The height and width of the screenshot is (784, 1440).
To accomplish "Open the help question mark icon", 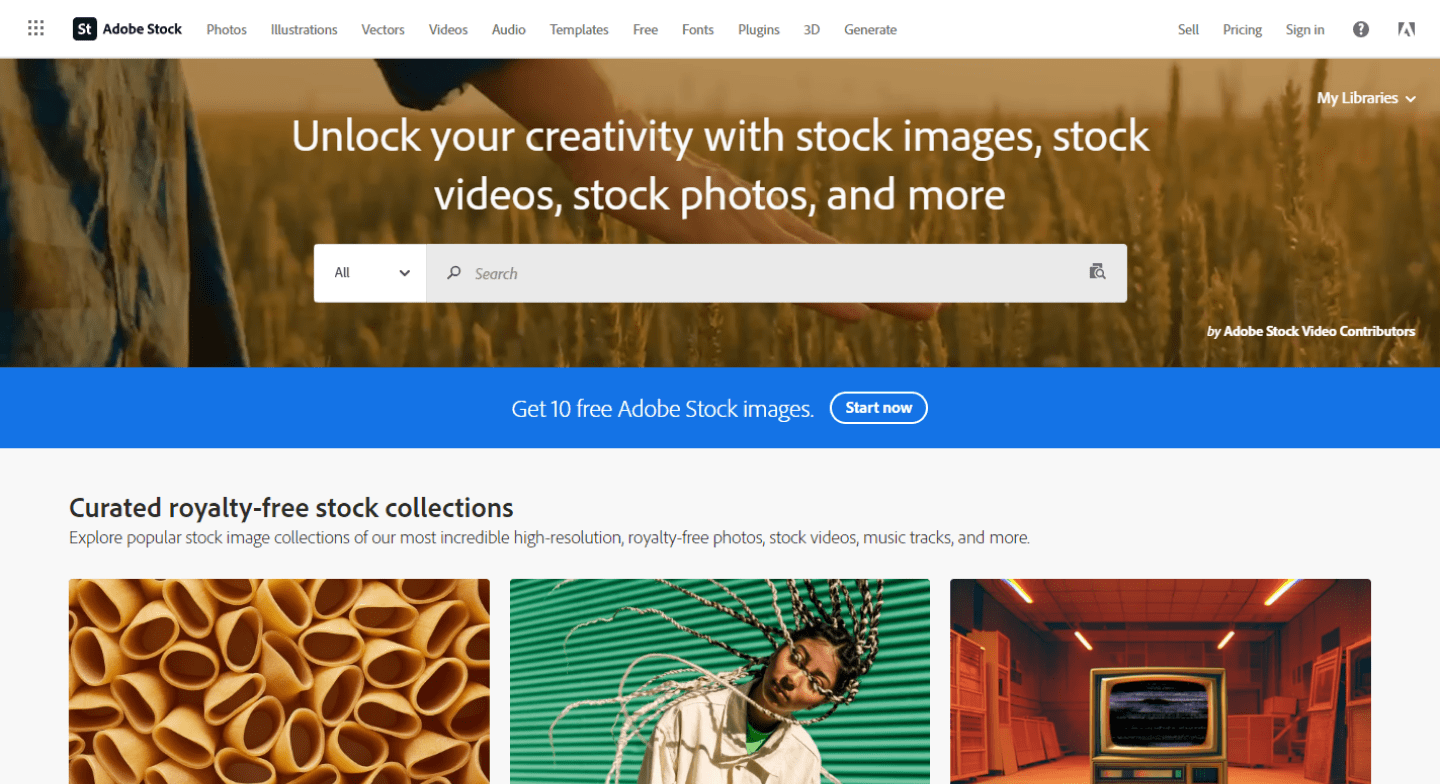I will [x=1360, y=29].
